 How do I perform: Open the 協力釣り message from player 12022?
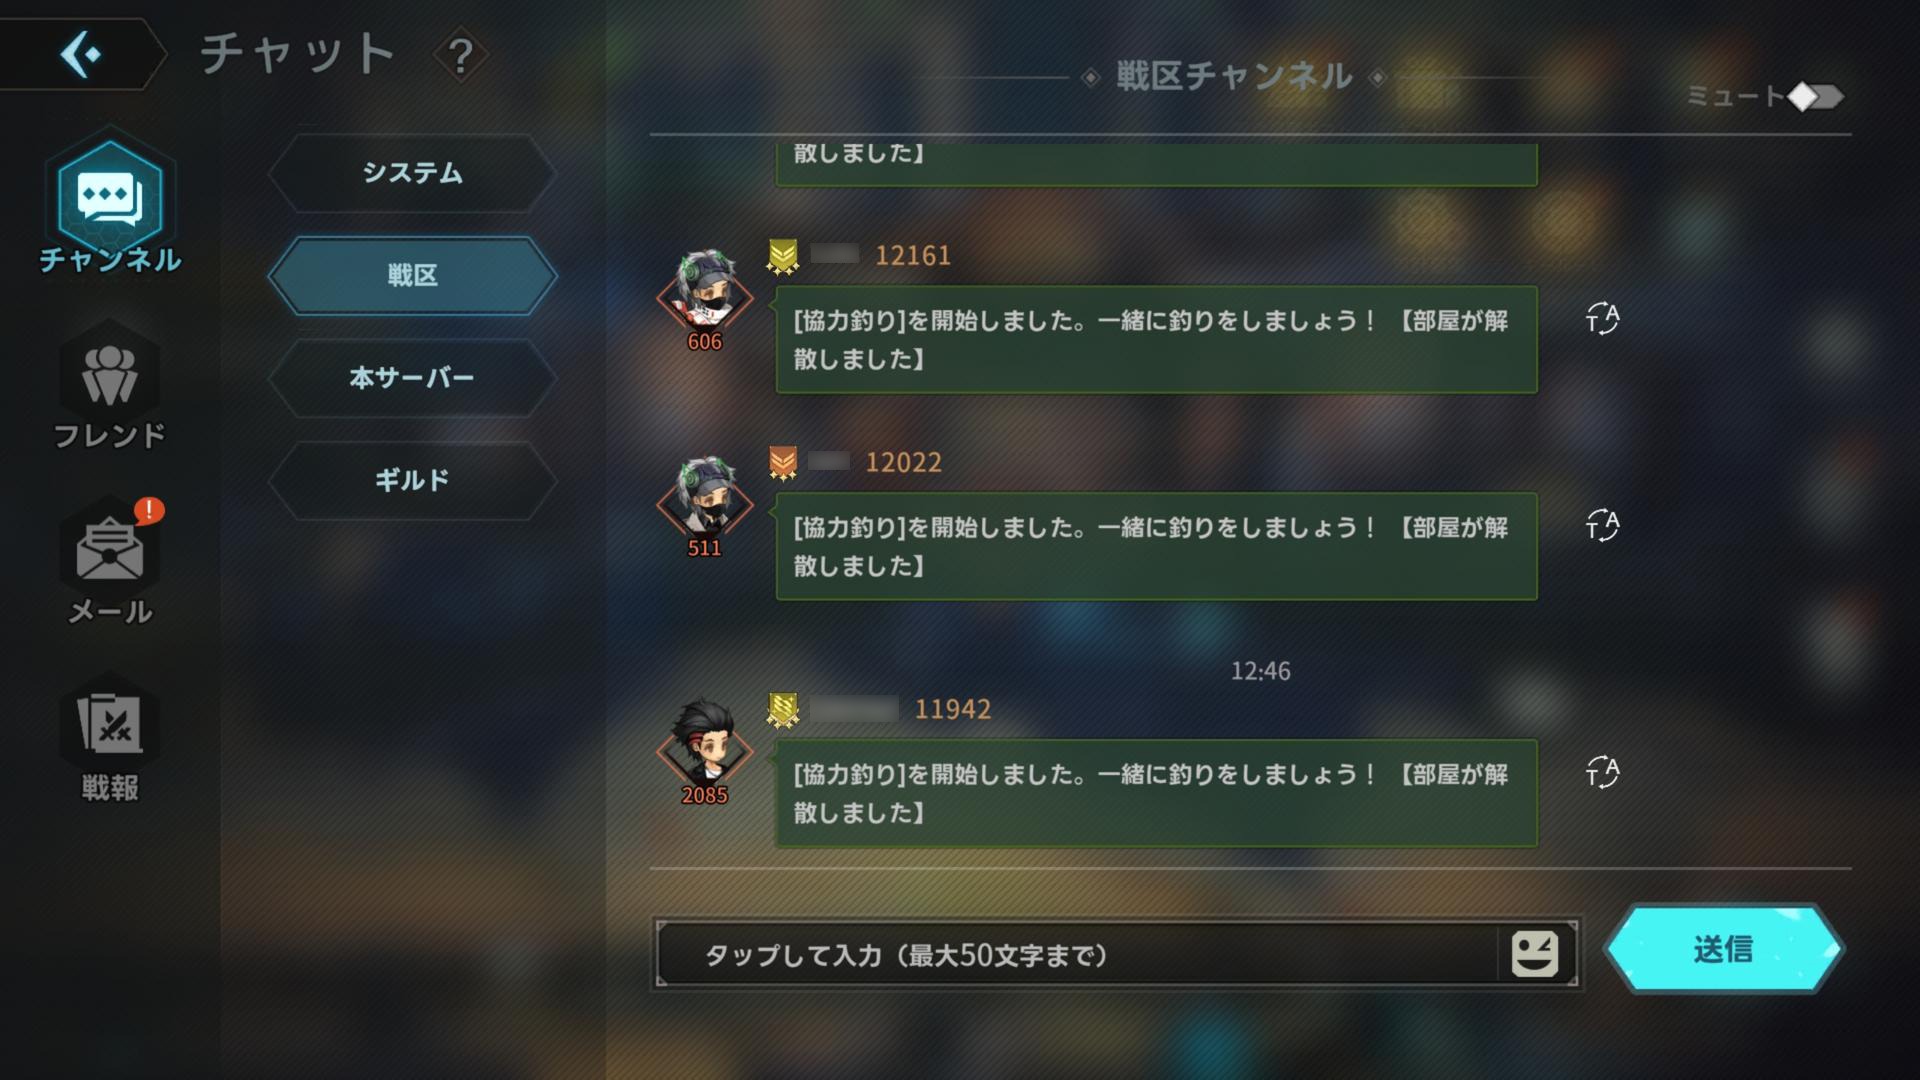[x=1156, y=546]
